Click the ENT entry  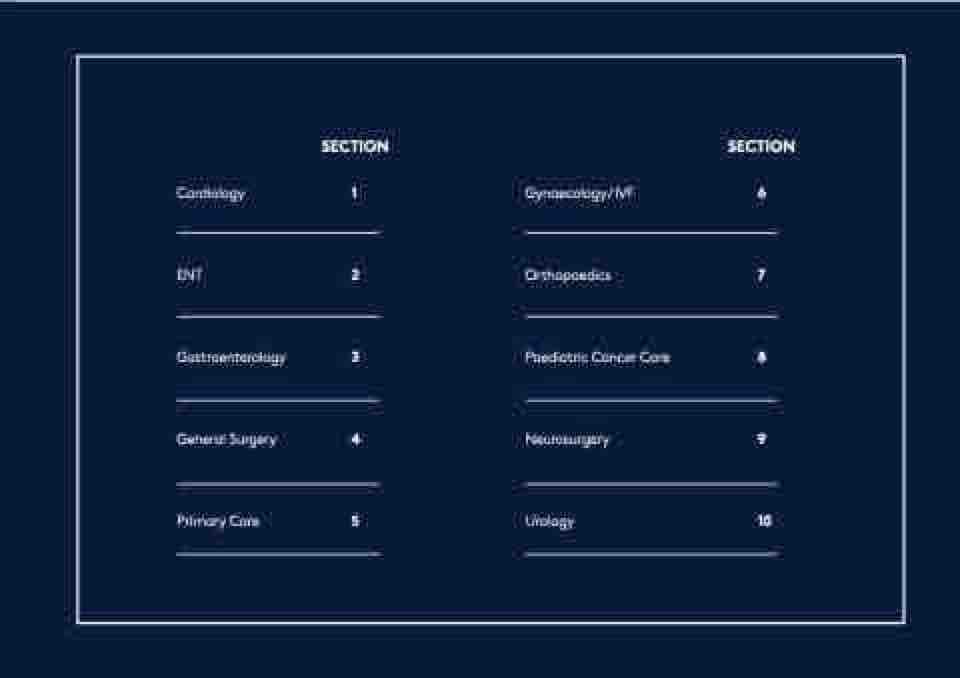[189, 275]
